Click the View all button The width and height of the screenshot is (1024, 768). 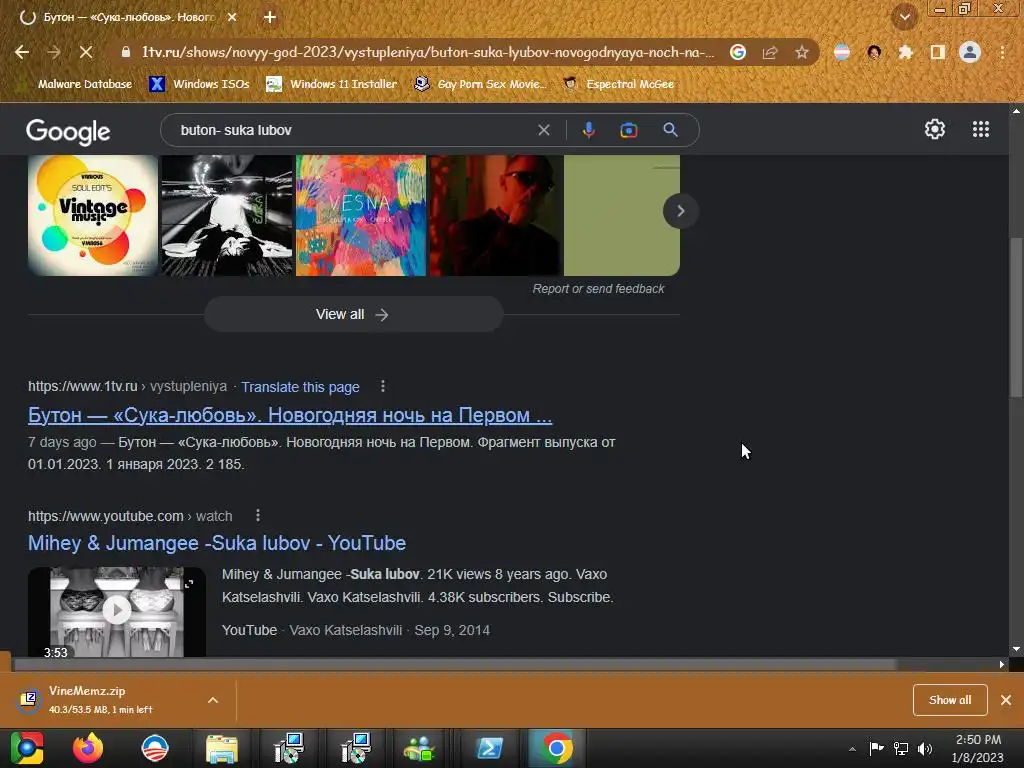pos(353,314)
